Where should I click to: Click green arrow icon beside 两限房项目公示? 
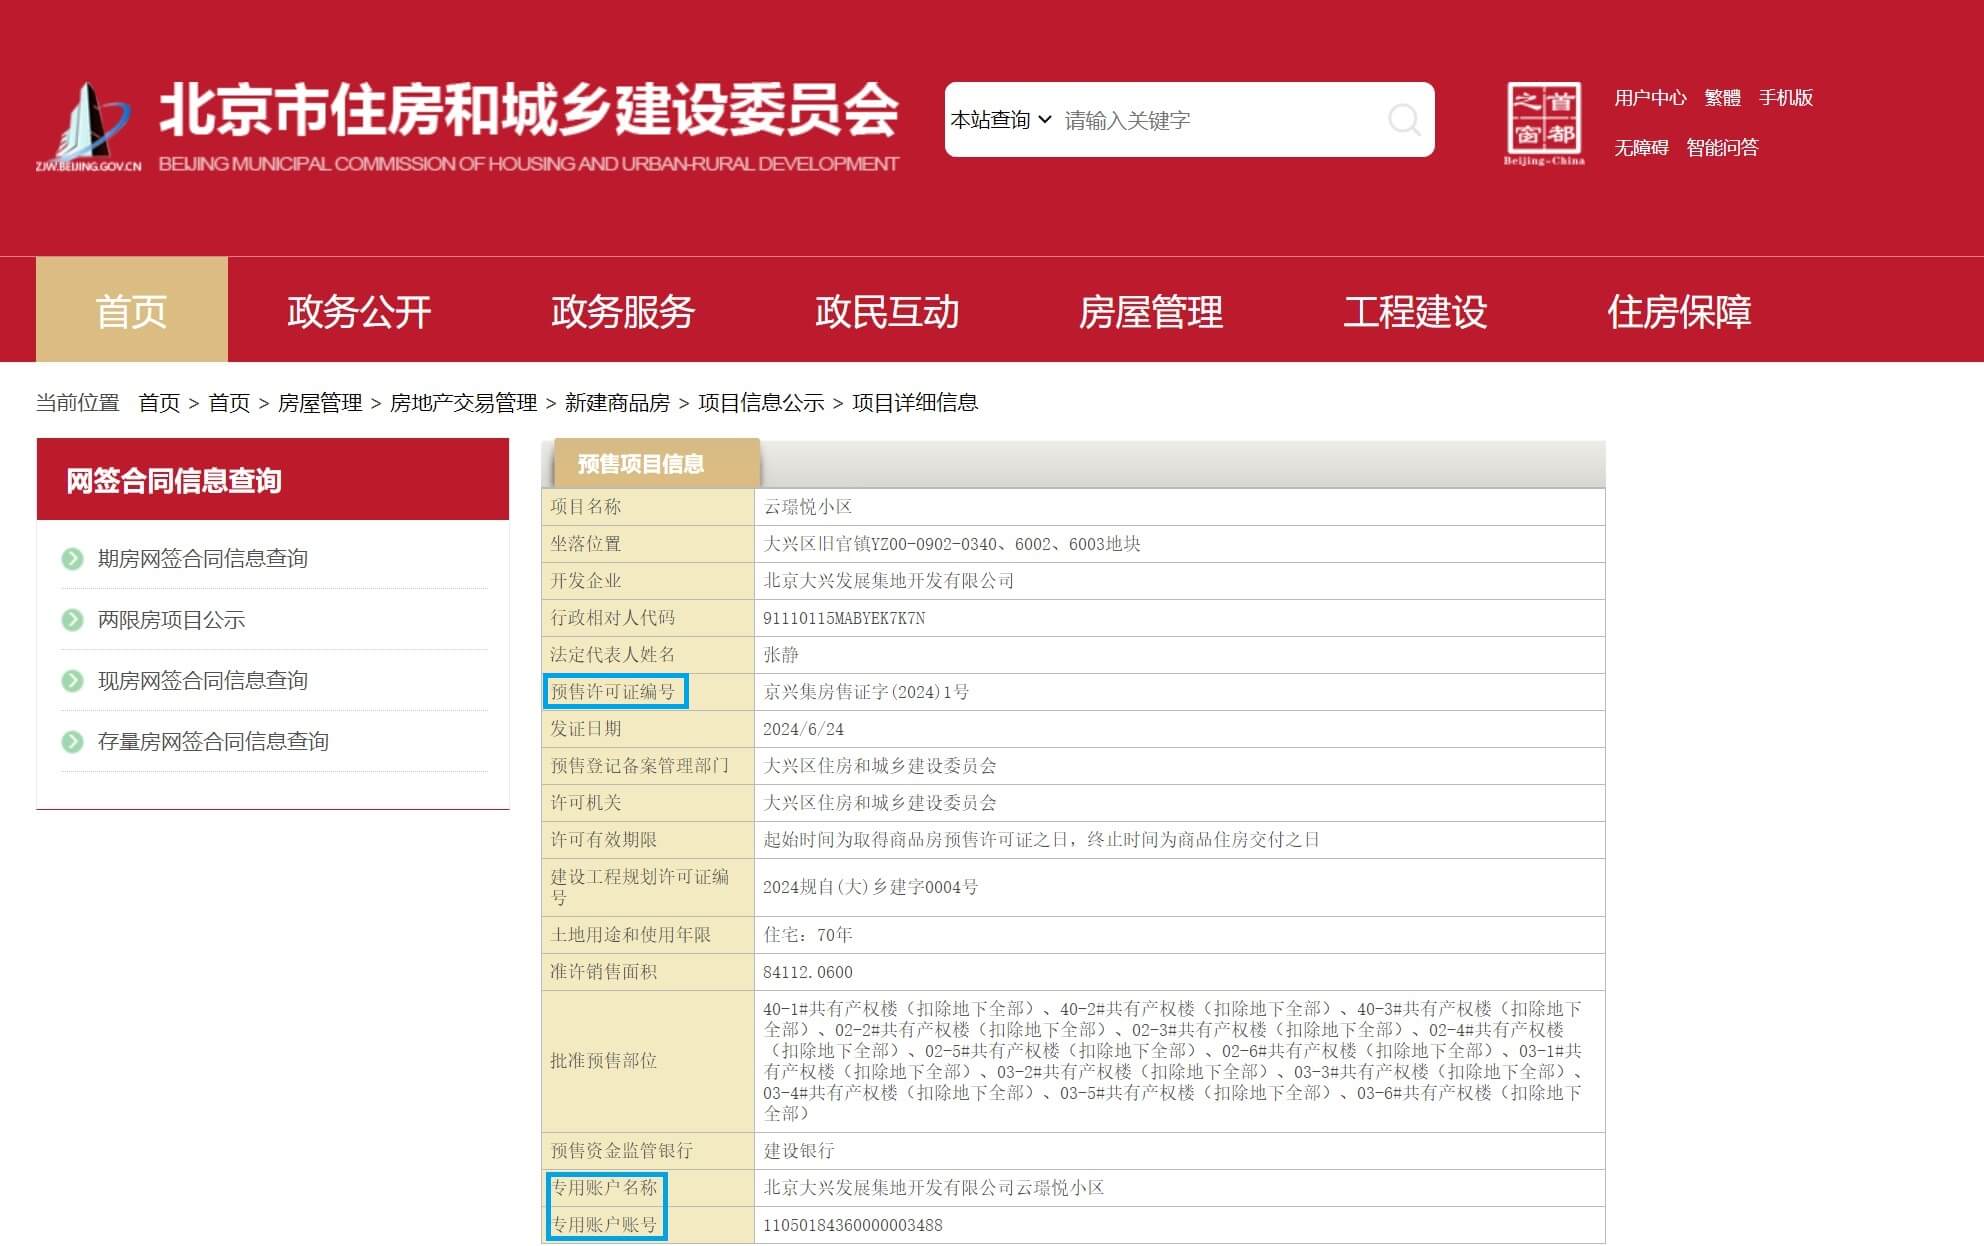pos(72,620)
